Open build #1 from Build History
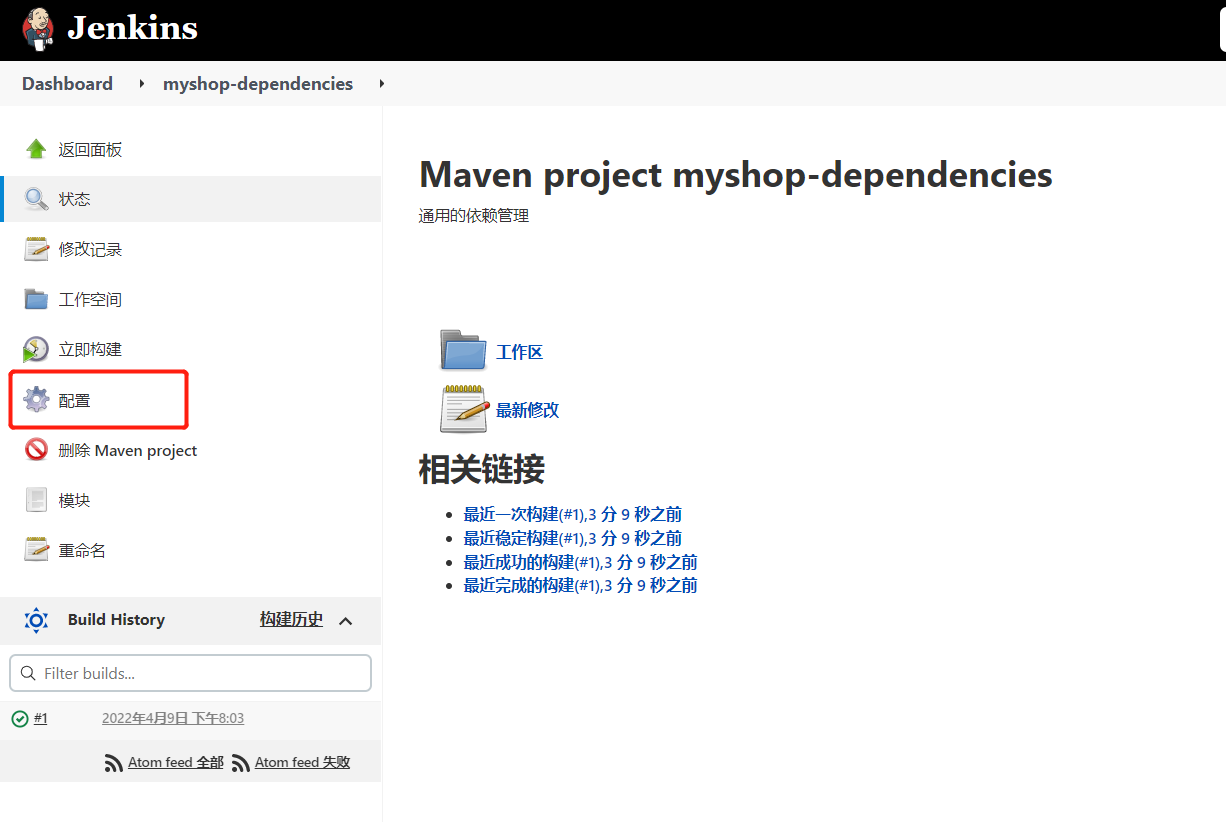Screen dimensions: 1226x822 40,718
